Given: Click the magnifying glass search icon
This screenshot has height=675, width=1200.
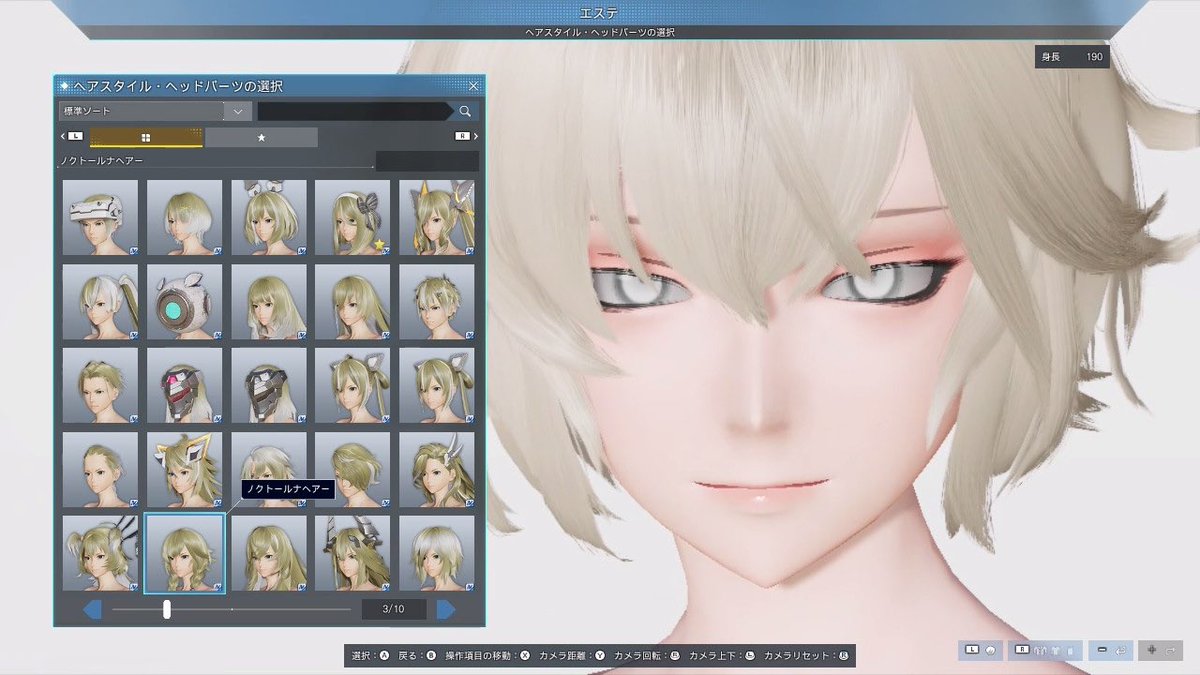Looking at the screenshot, I should (x=465, y=111).
